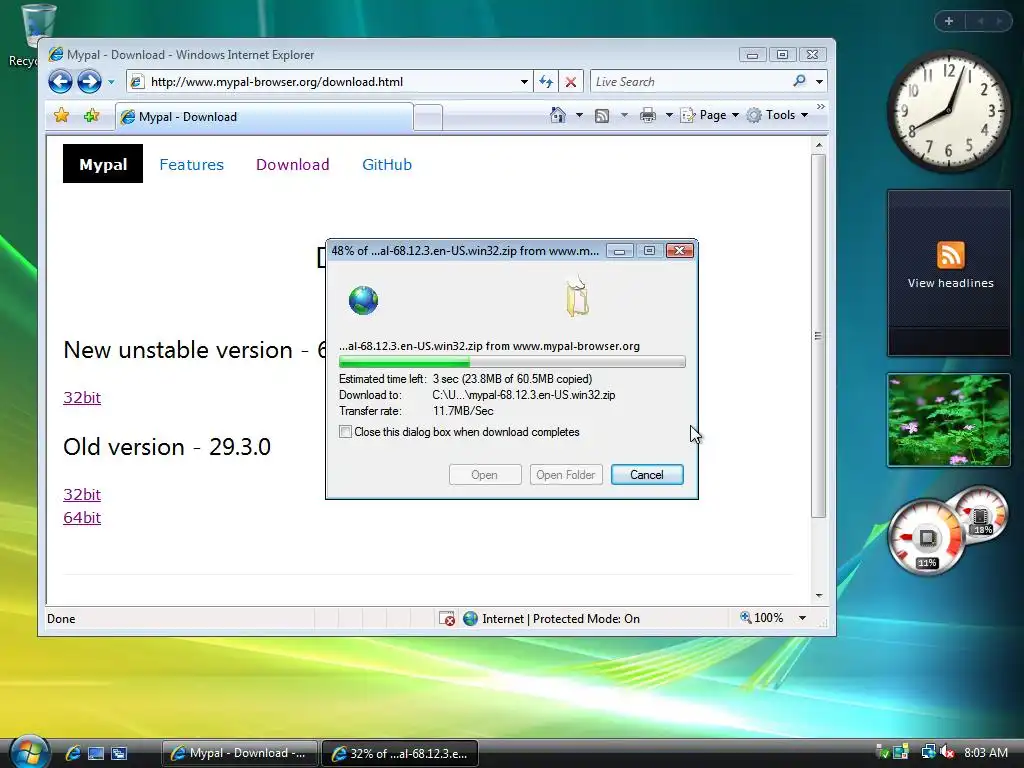Click the sidebar Add Gadgets plus button
The width and height of the screenshot is (1024, 768).
pos(949,22)
